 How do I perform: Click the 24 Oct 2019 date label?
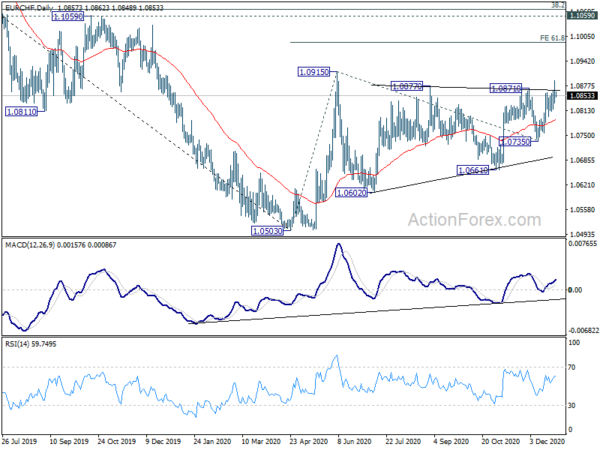(x=116, y=441)
